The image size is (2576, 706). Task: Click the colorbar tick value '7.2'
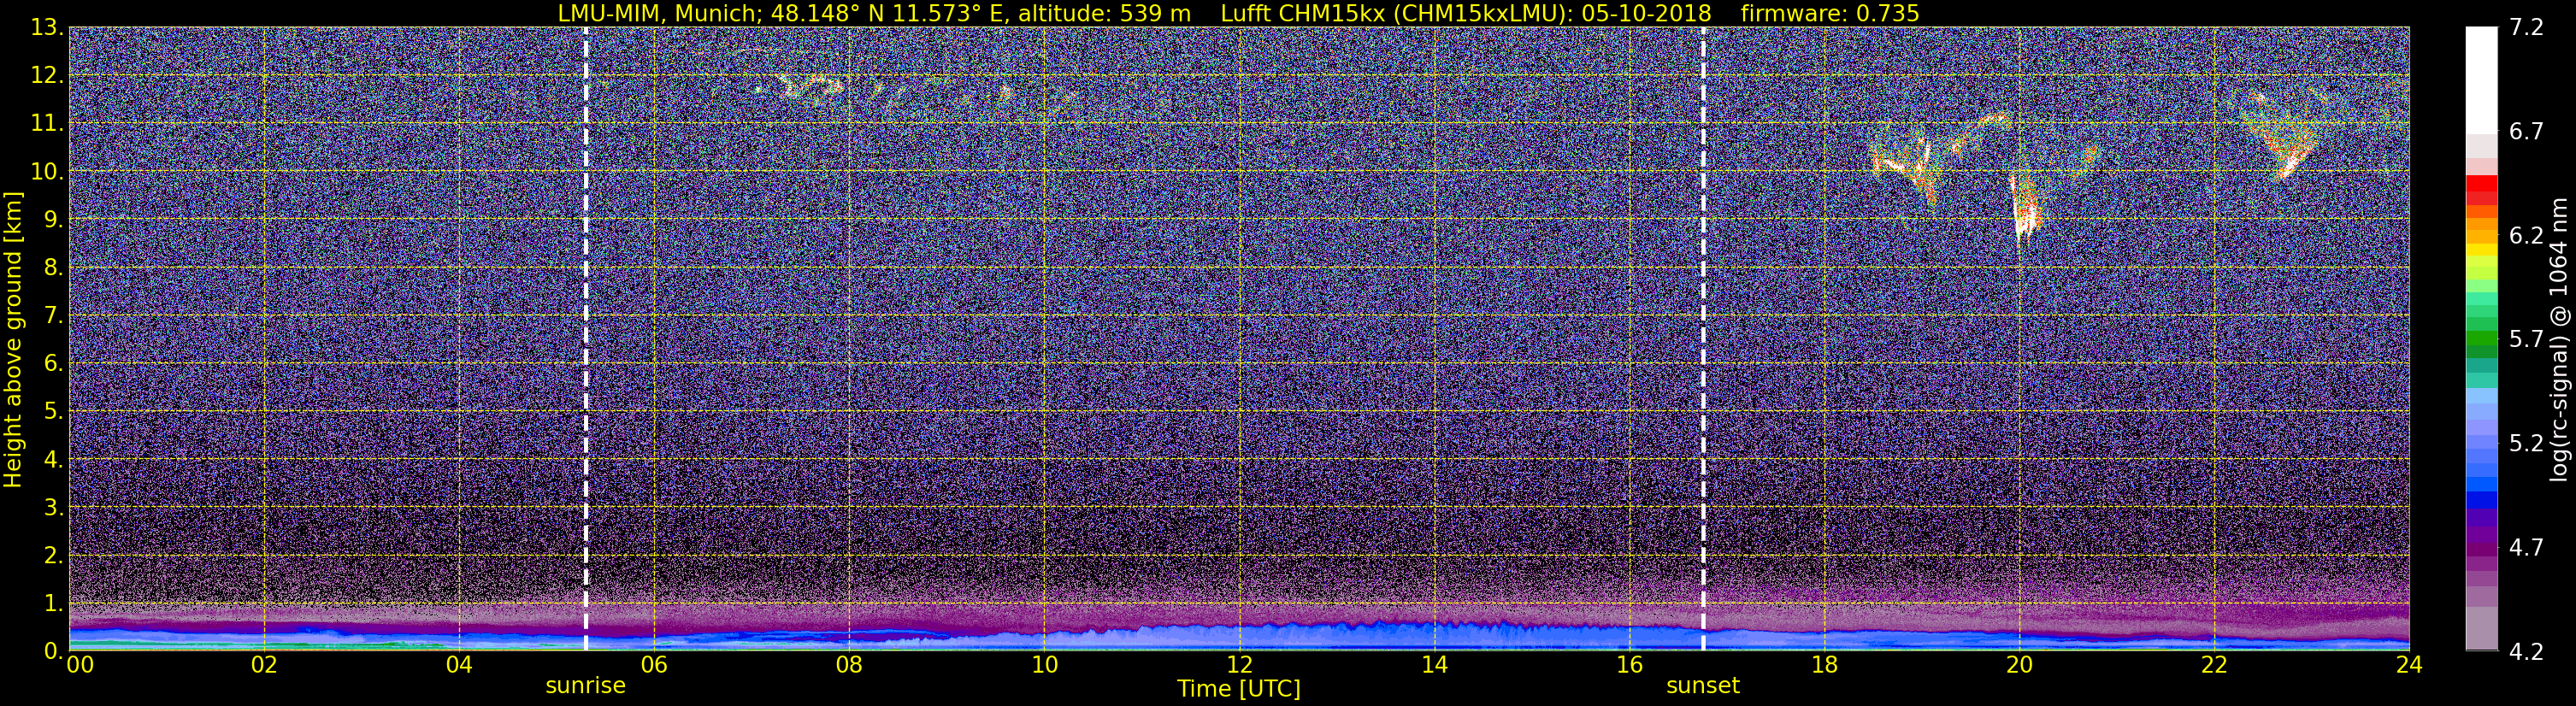(x=2526, y=27)
